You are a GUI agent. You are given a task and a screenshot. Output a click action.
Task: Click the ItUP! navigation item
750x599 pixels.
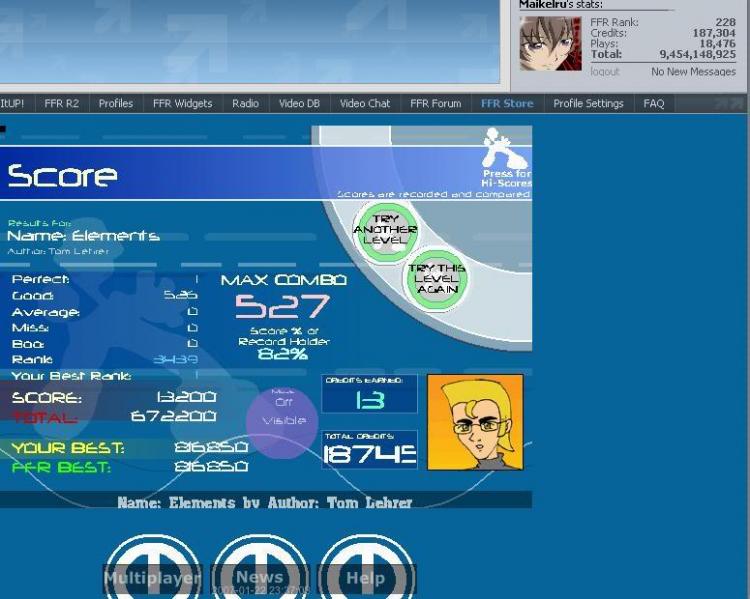pos(13,103)
